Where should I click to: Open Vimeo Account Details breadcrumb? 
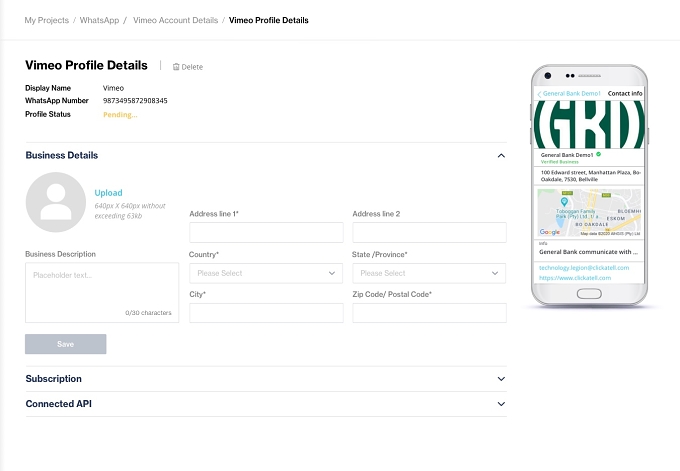pyautogui.click(x=175, y=20)
